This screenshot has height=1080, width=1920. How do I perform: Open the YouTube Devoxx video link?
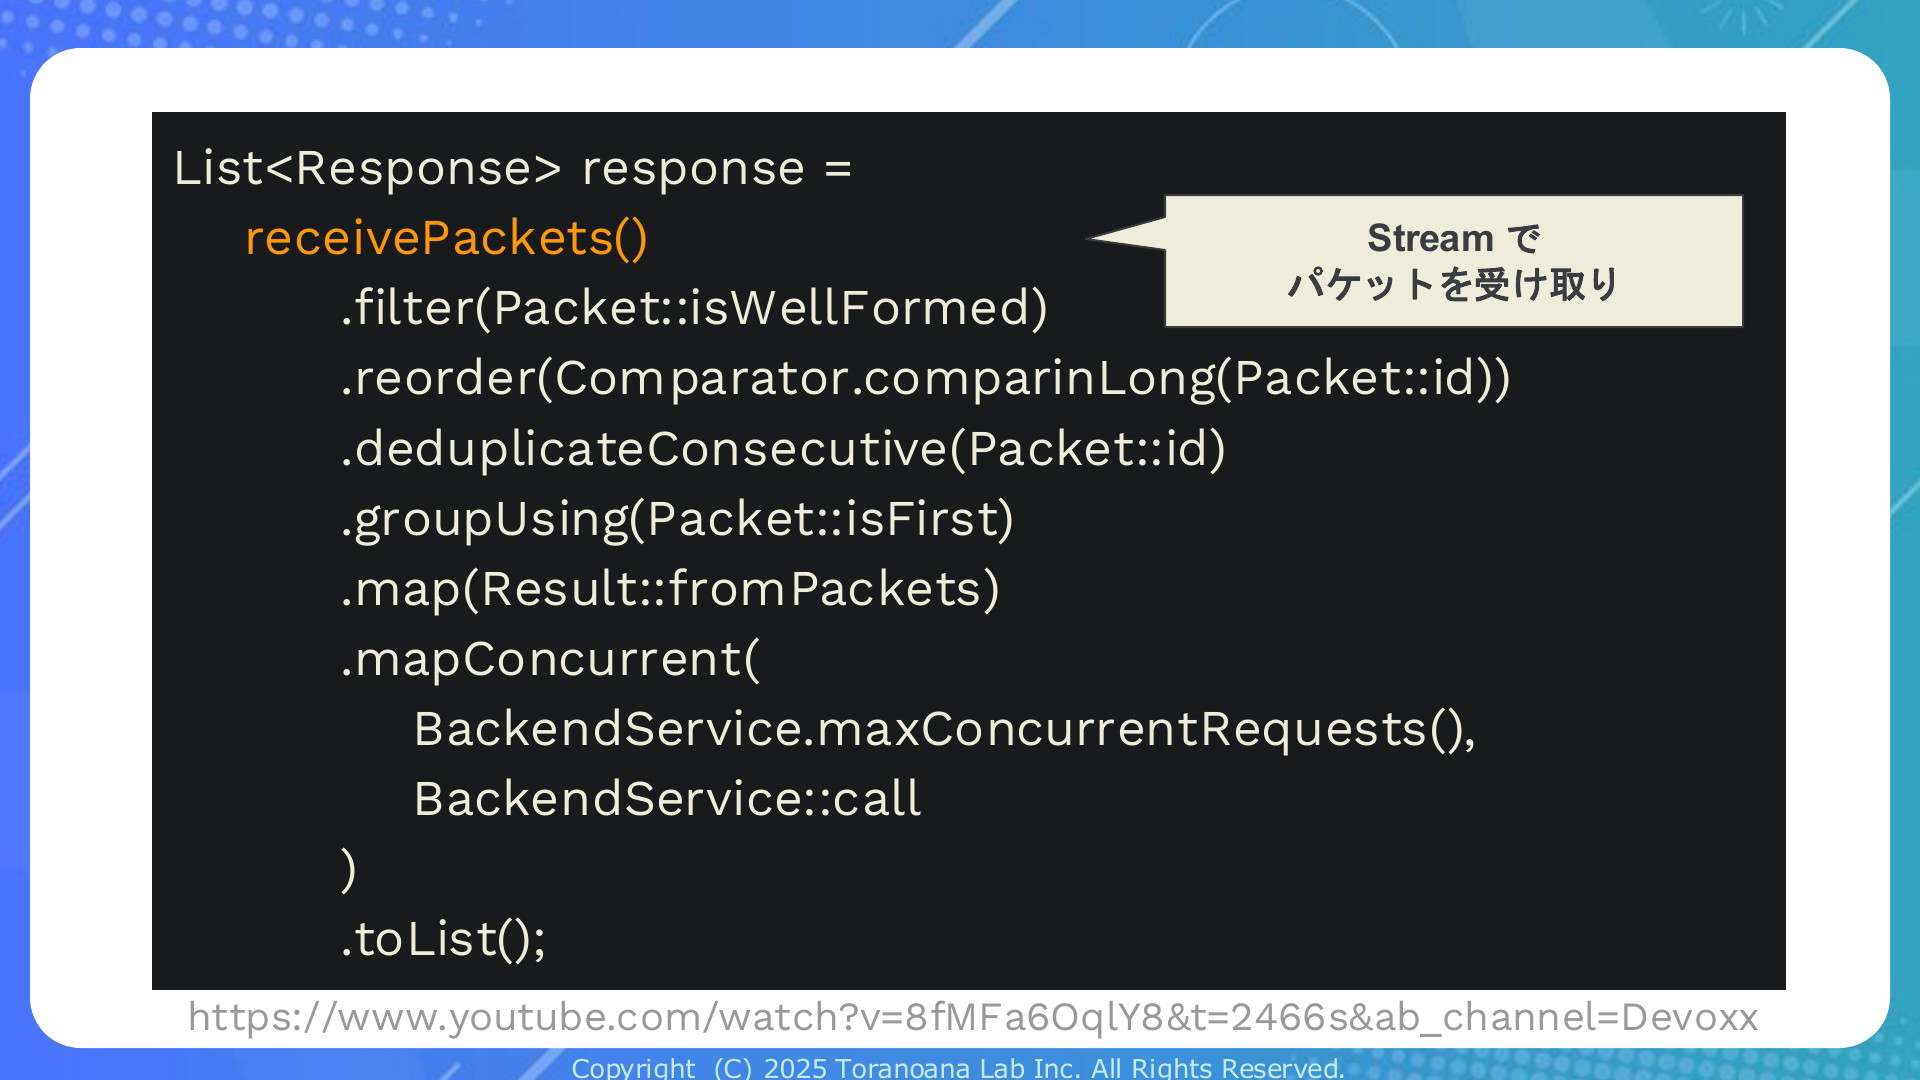972,1017
